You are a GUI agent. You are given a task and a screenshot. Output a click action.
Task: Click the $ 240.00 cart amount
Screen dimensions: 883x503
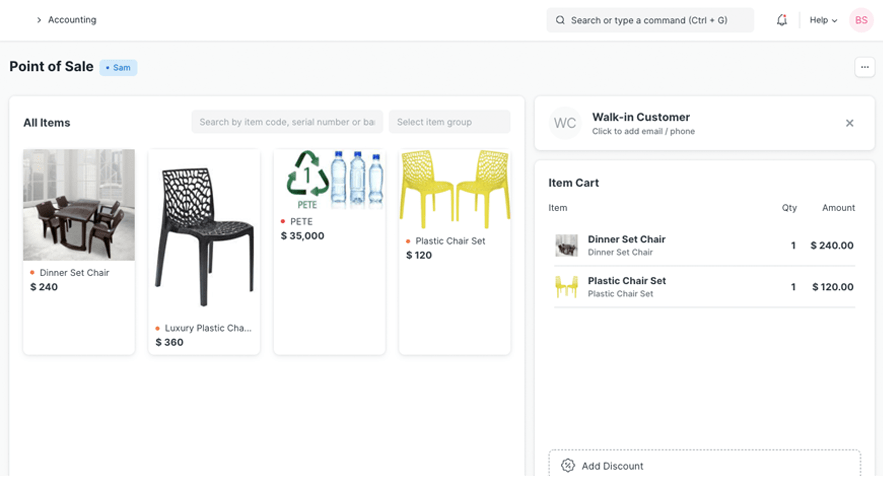(832, 246)
